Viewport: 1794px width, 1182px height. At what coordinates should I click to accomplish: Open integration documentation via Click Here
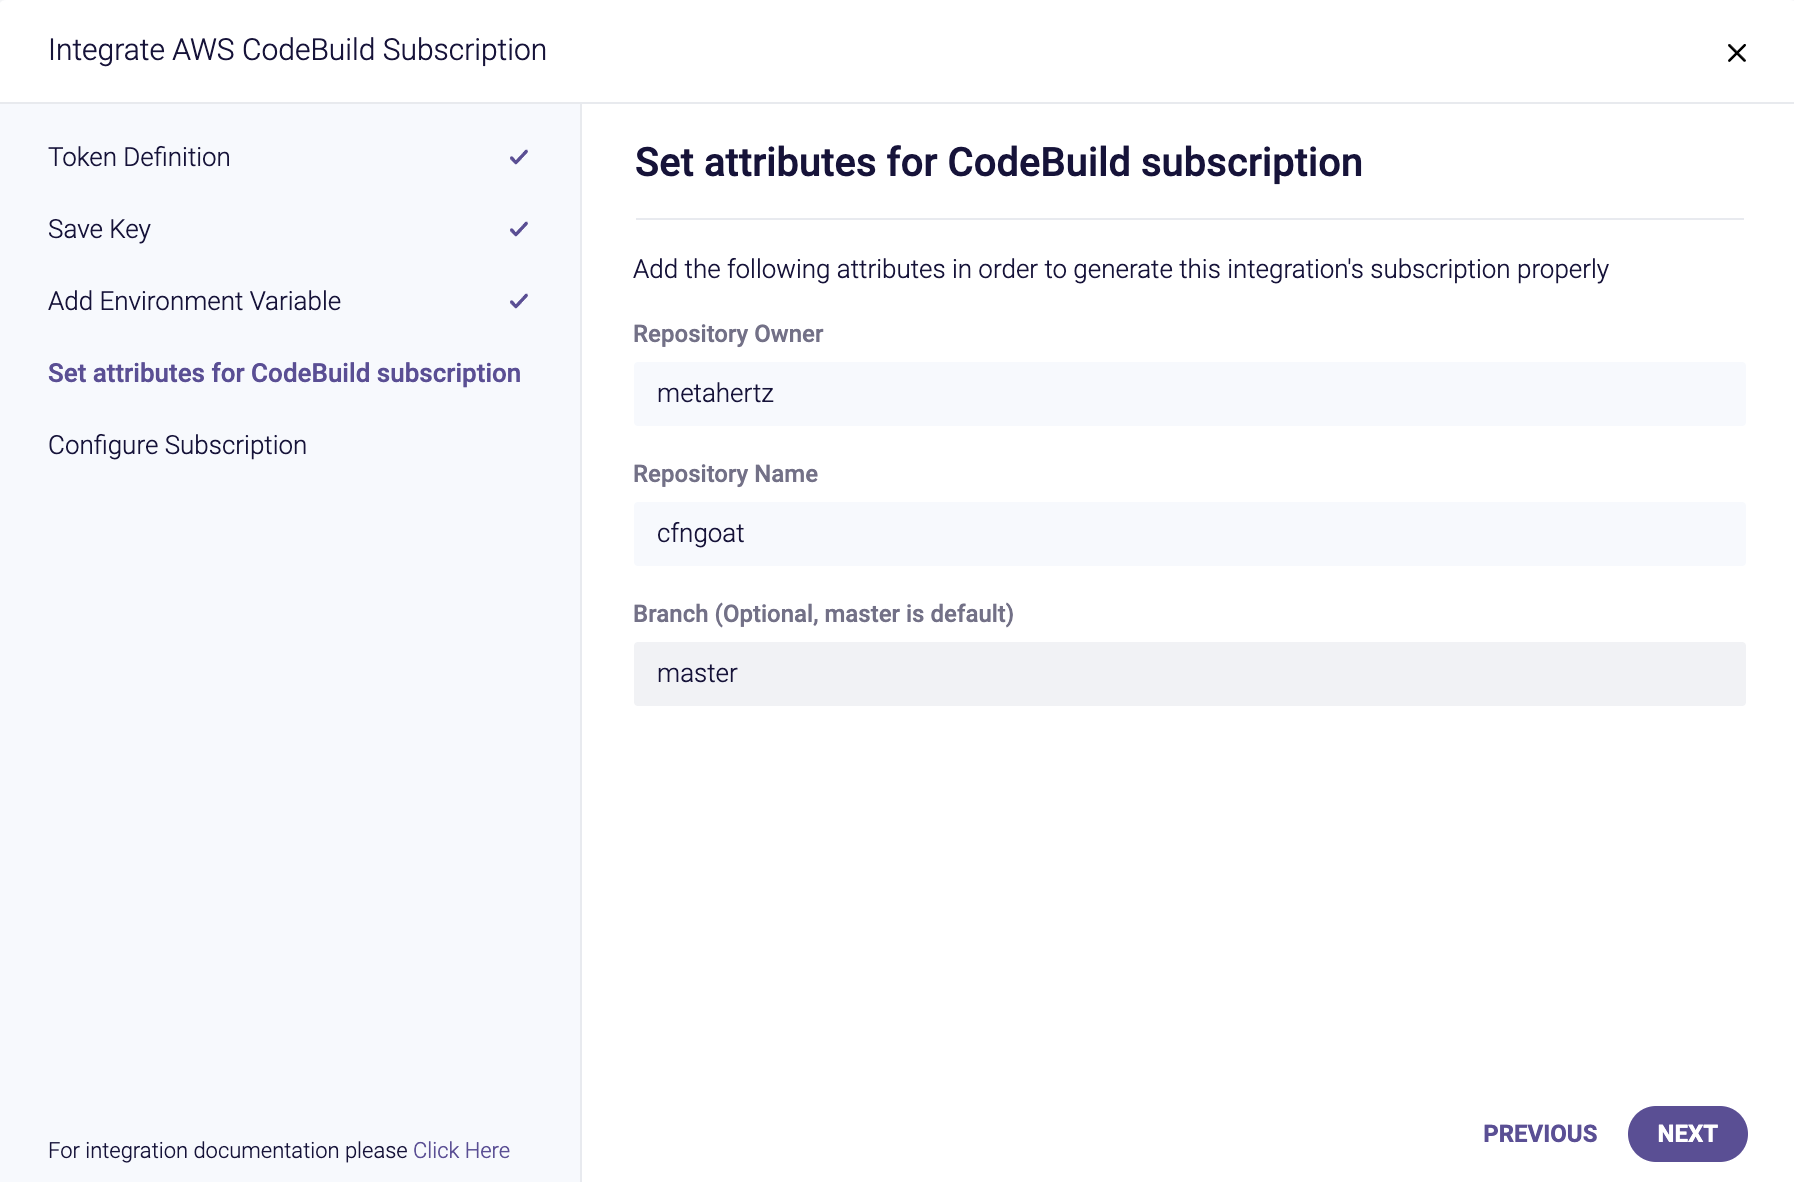[x=461, y=1150]
